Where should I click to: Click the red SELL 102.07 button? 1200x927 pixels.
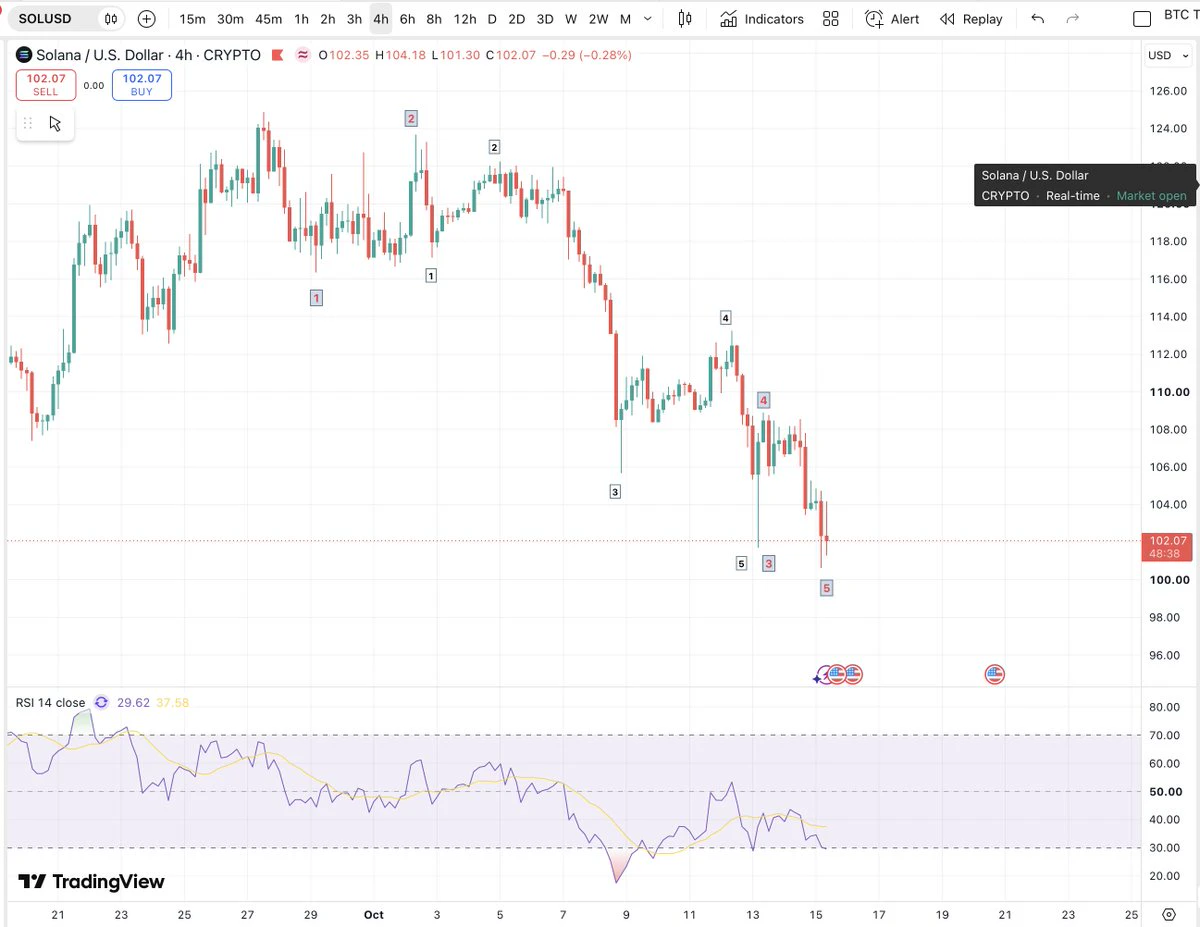45,85
